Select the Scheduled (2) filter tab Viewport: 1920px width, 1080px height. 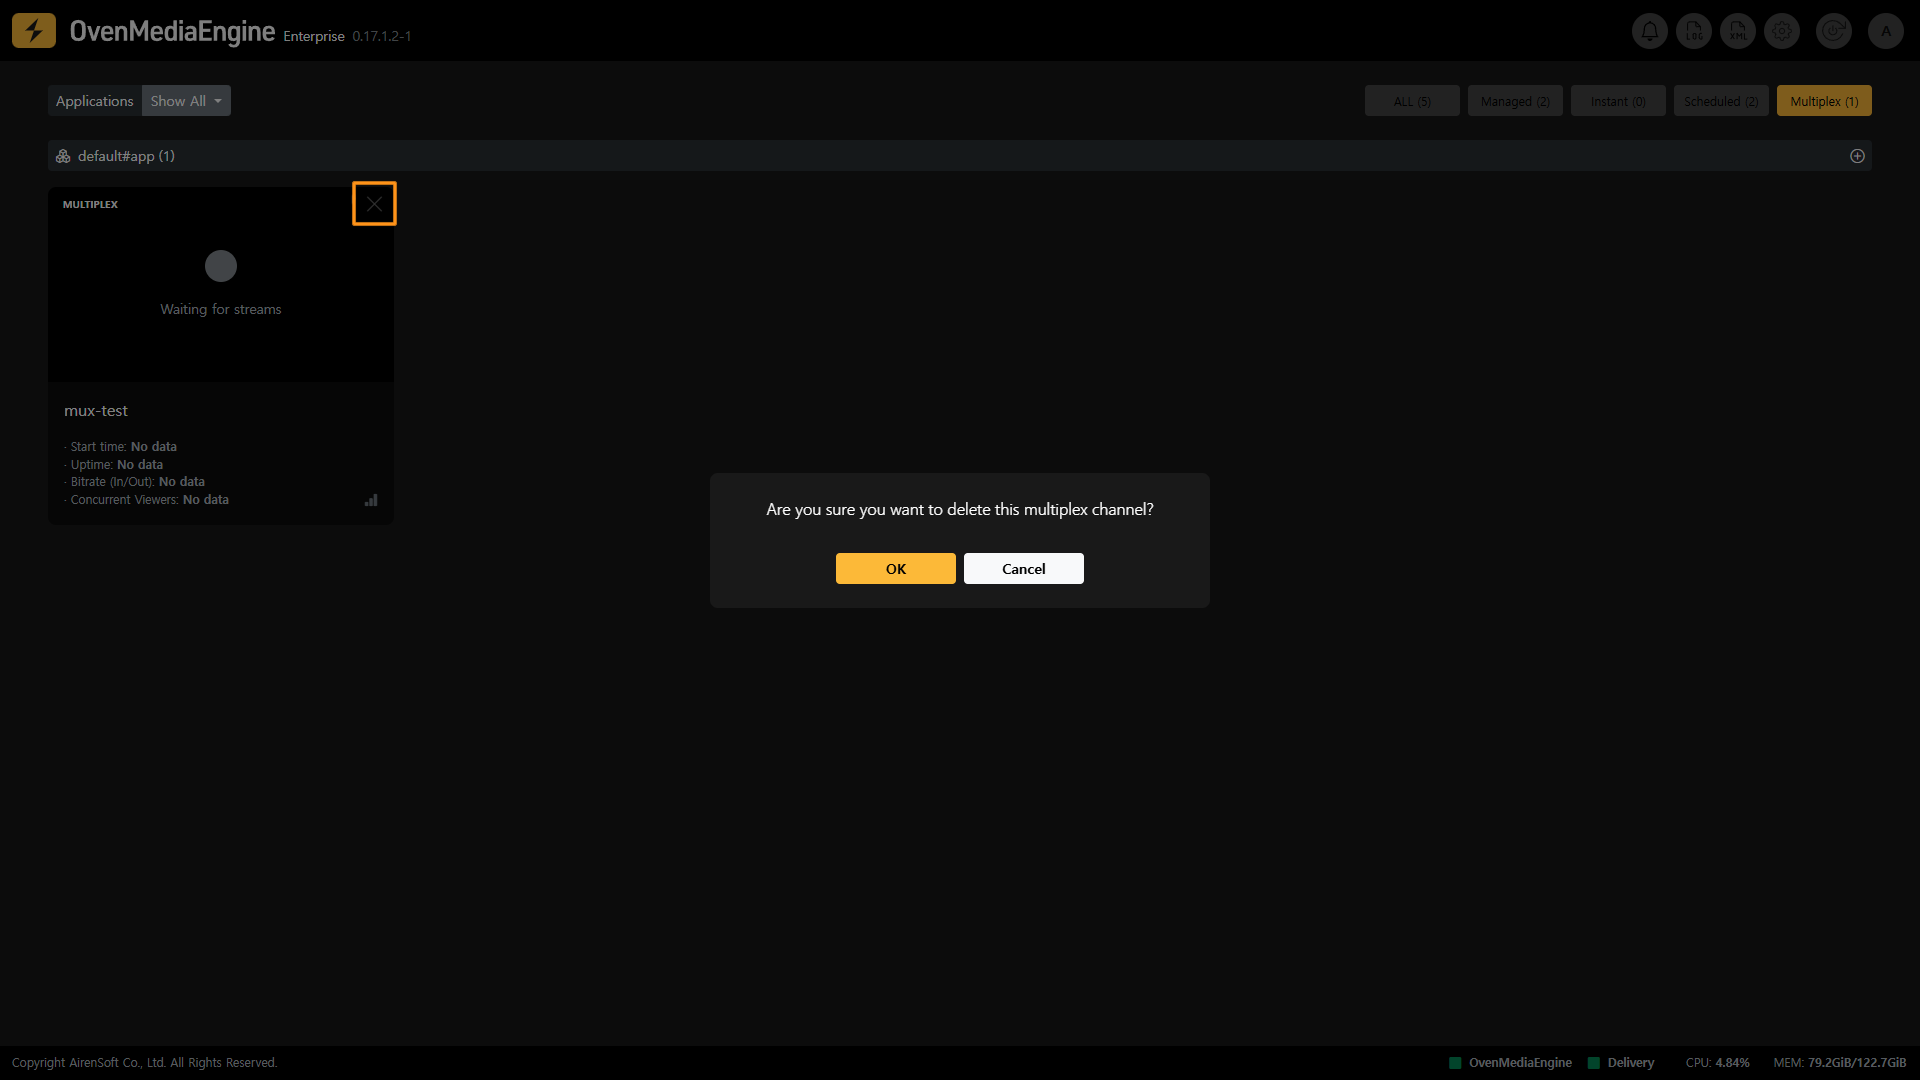[1720, 101]
